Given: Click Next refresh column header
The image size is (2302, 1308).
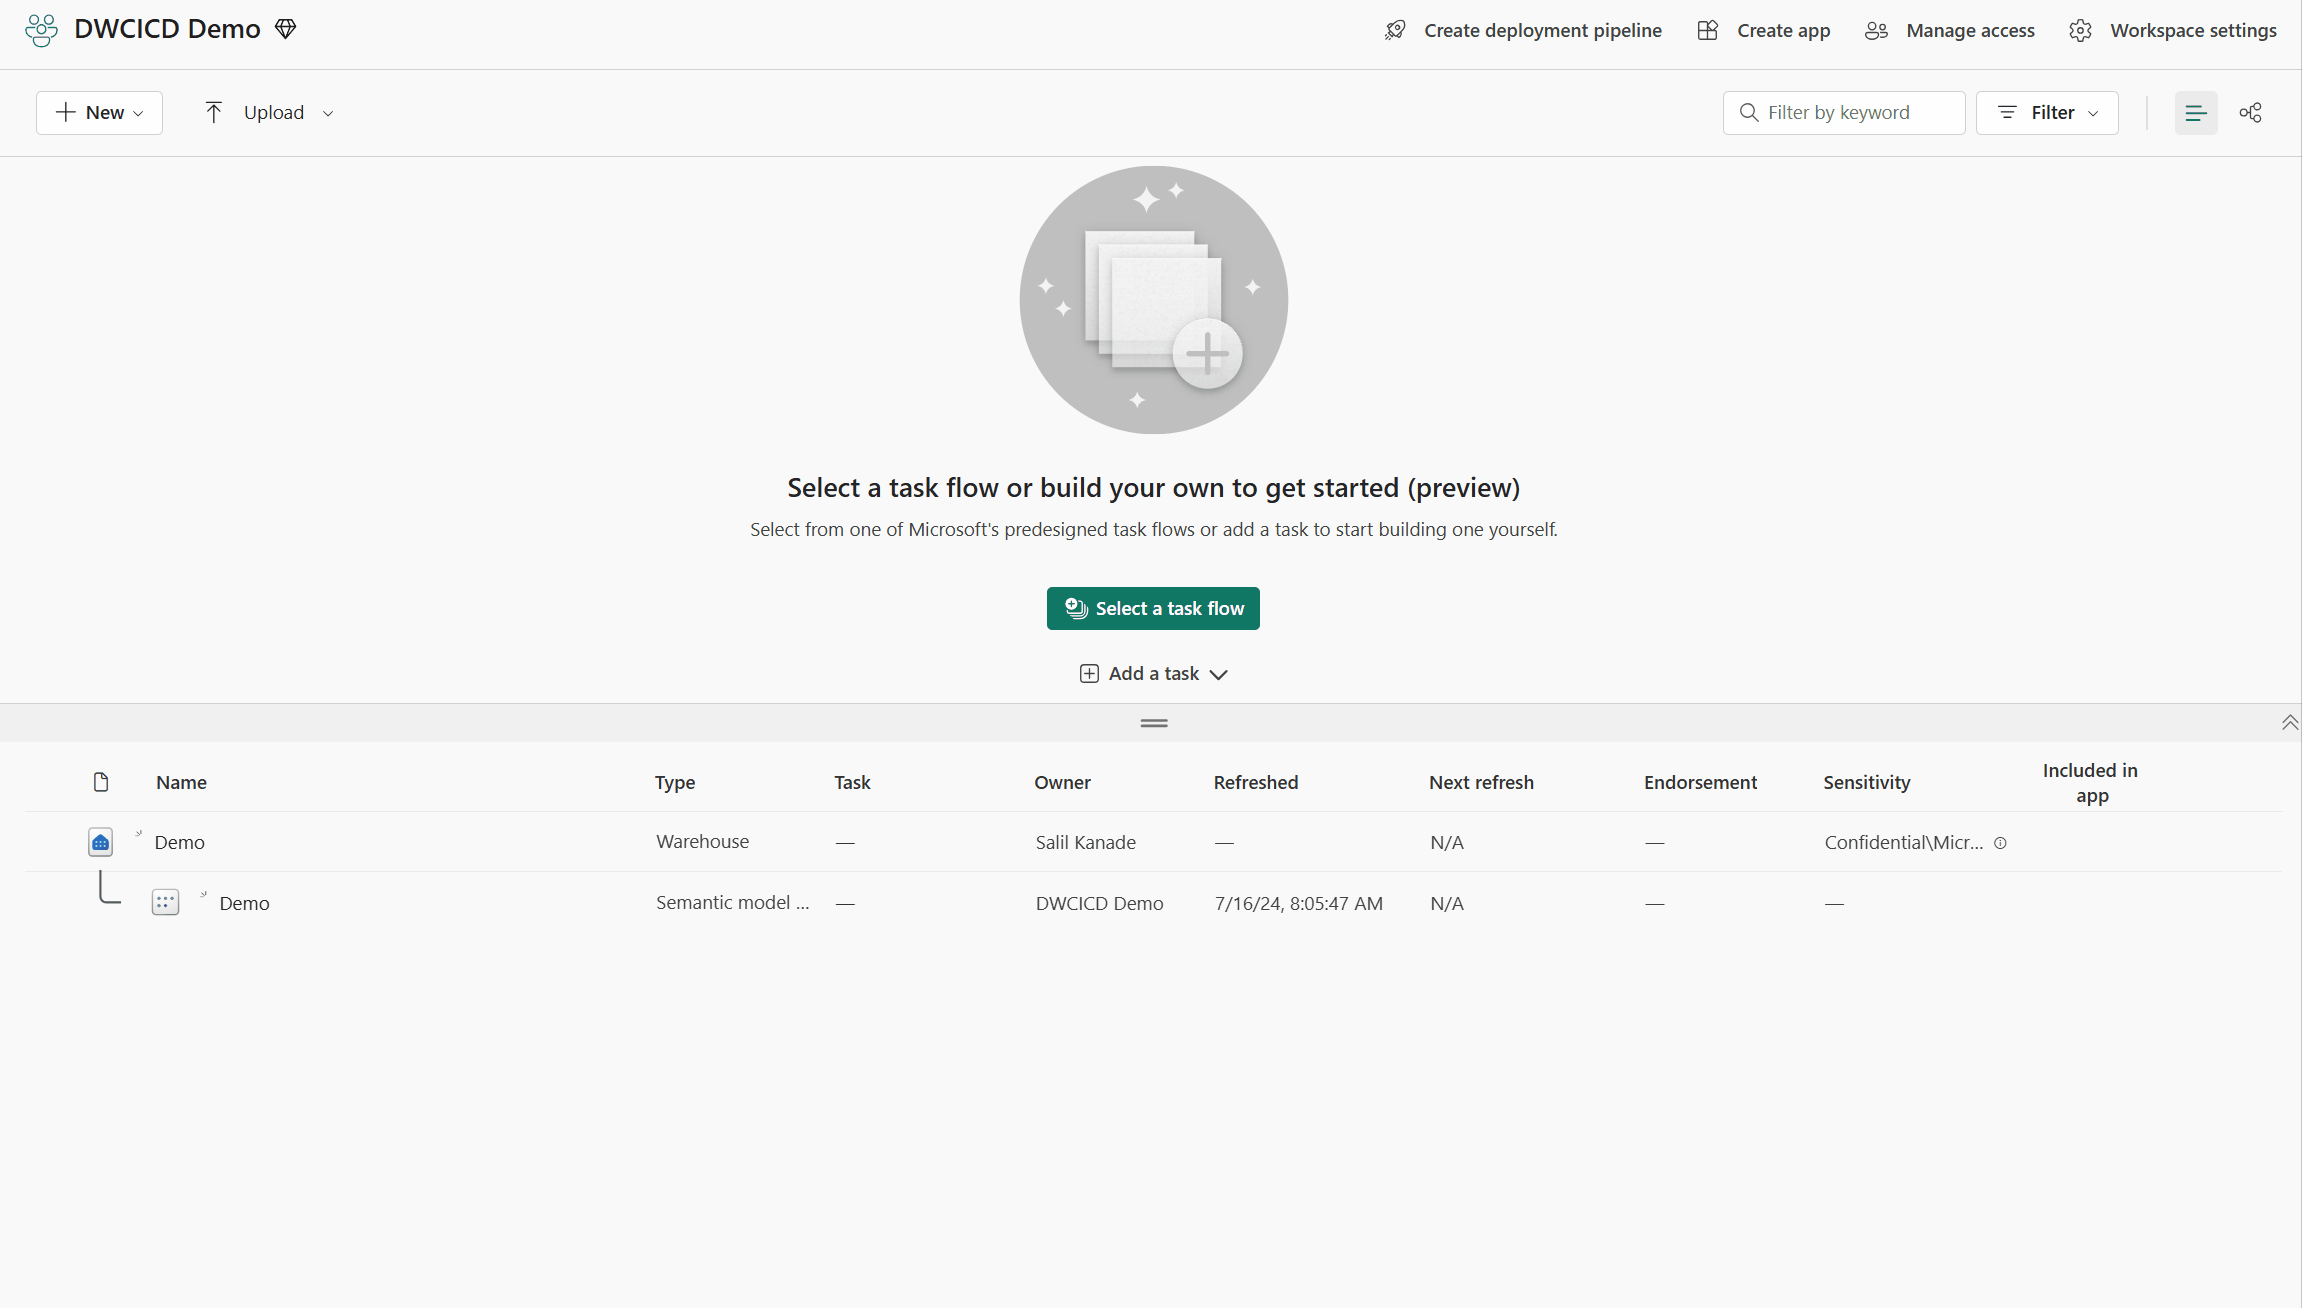Looking at the screenshot, I should [x=1481, y=782].
